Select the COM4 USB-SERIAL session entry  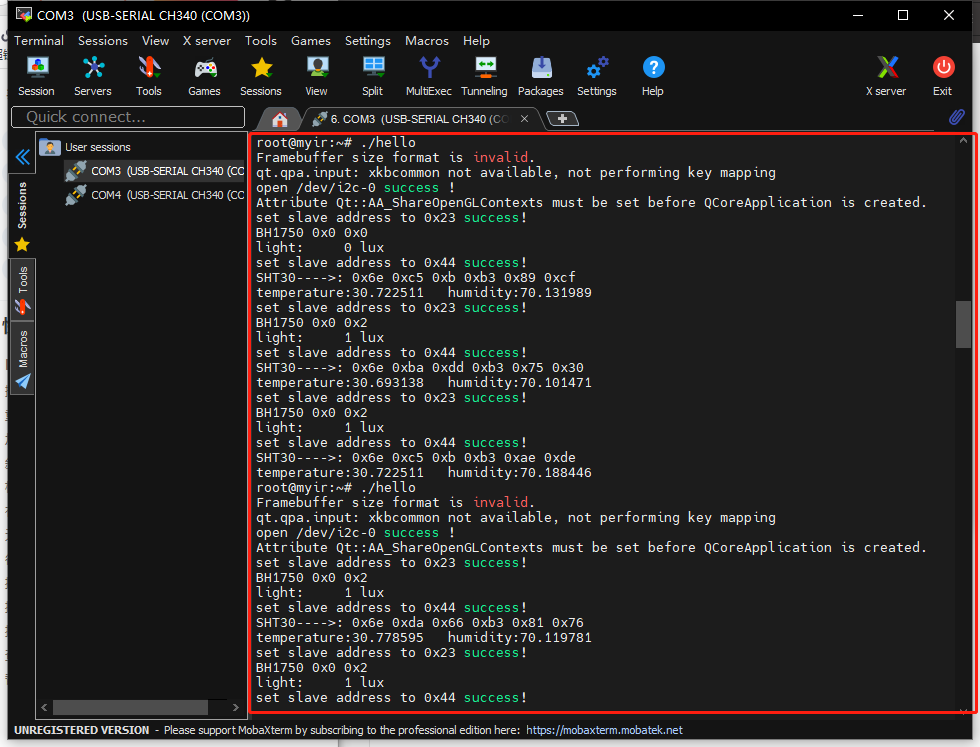156,195
